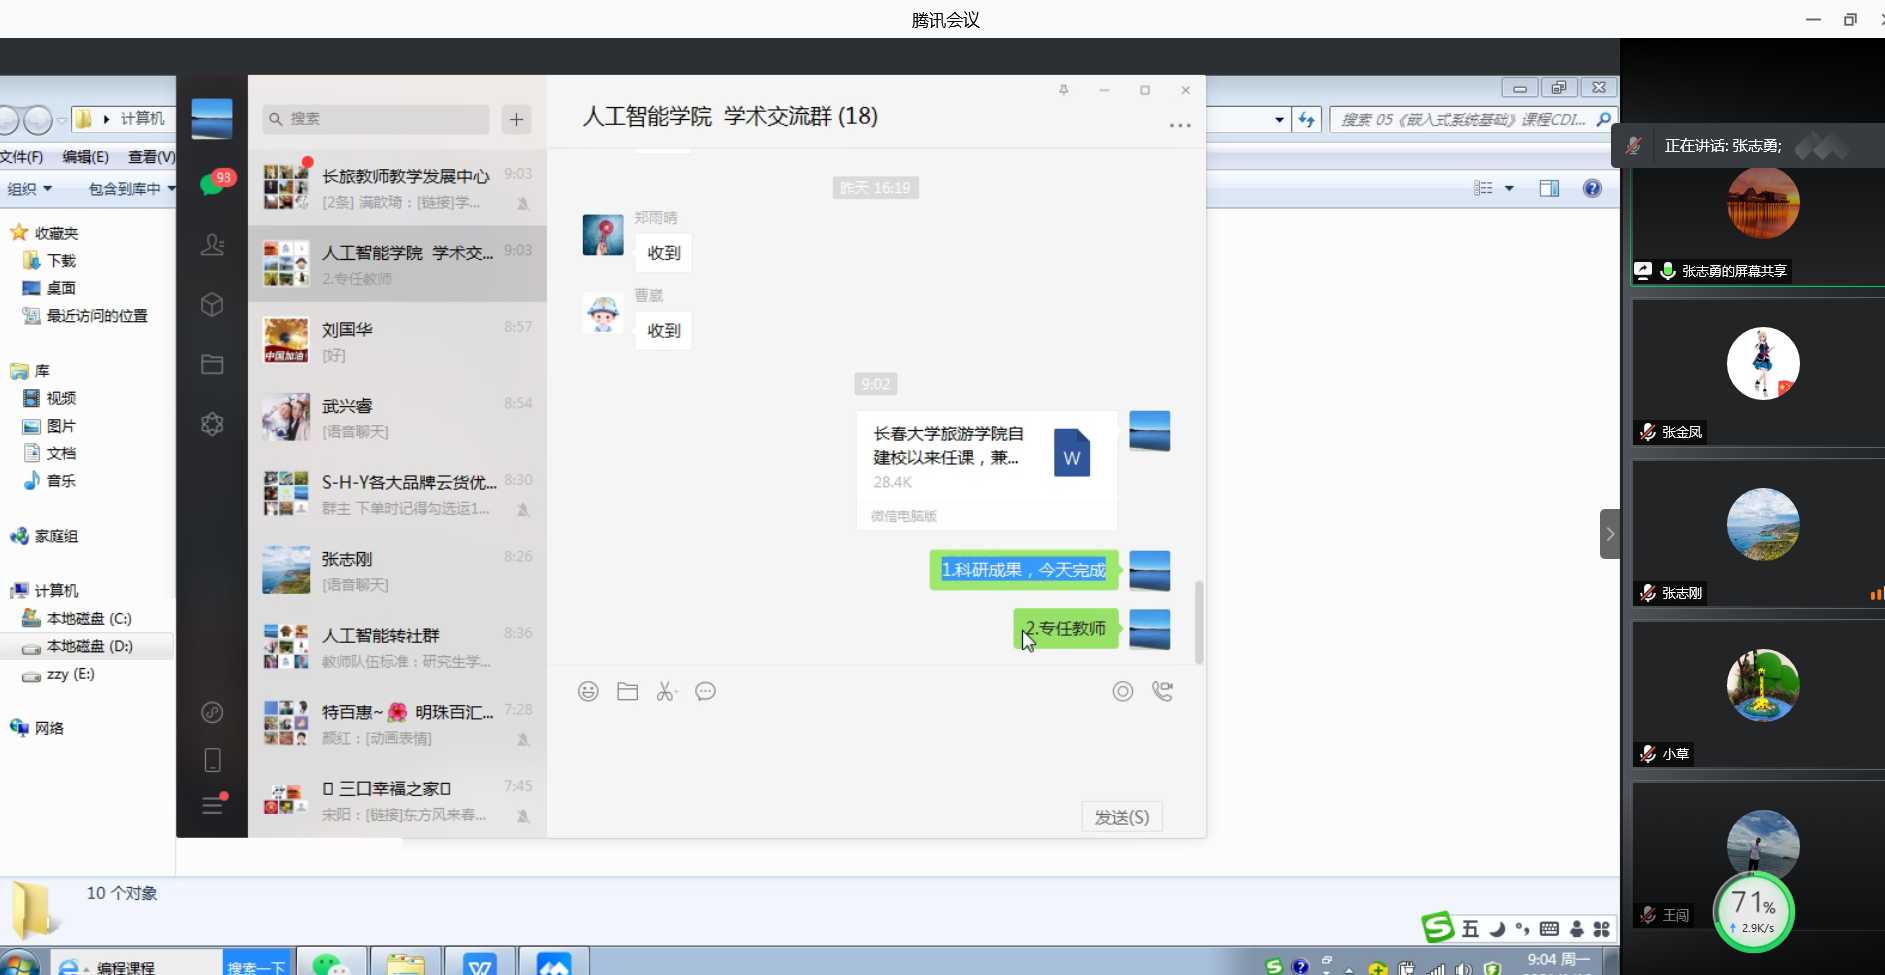This screenshot has width=1885, height=975.
Task: Open the change view dropdown in Explorer
Action: [x=1509, y=188]
